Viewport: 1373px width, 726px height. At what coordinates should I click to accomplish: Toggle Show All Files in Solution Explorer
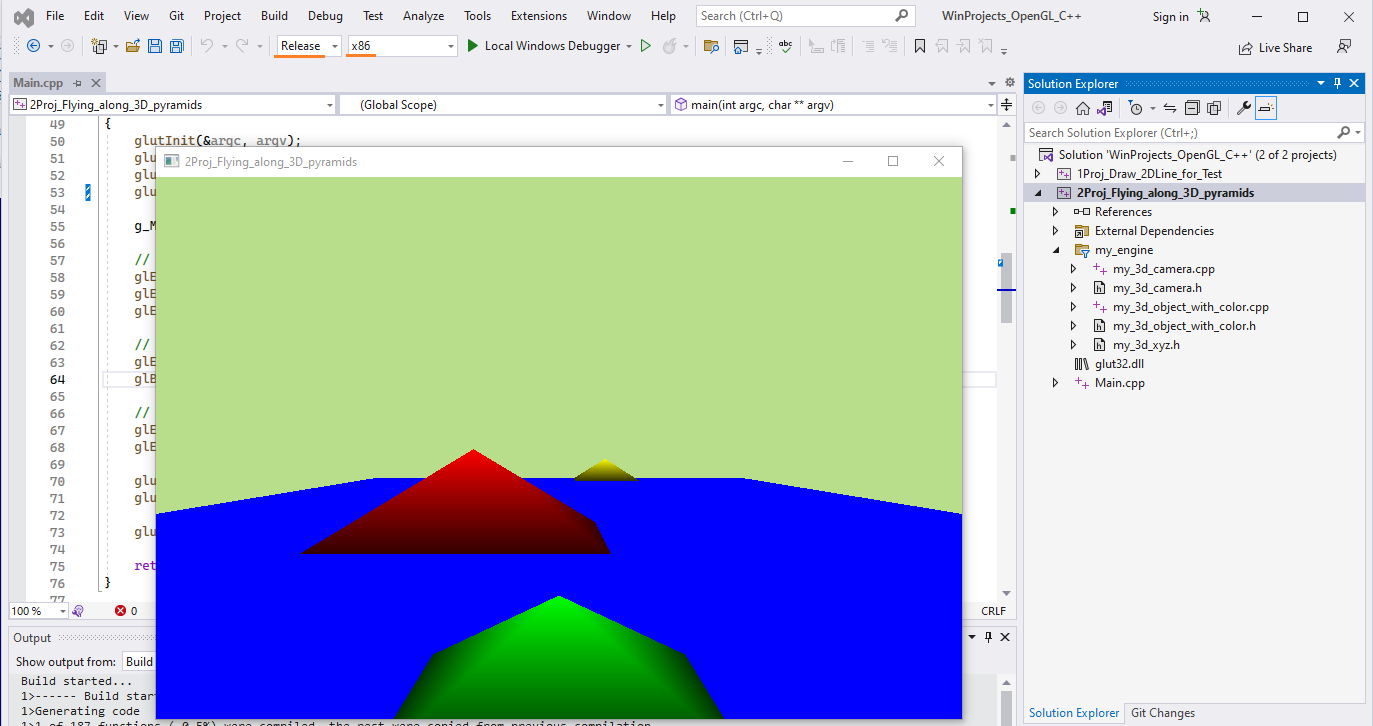1214,108
